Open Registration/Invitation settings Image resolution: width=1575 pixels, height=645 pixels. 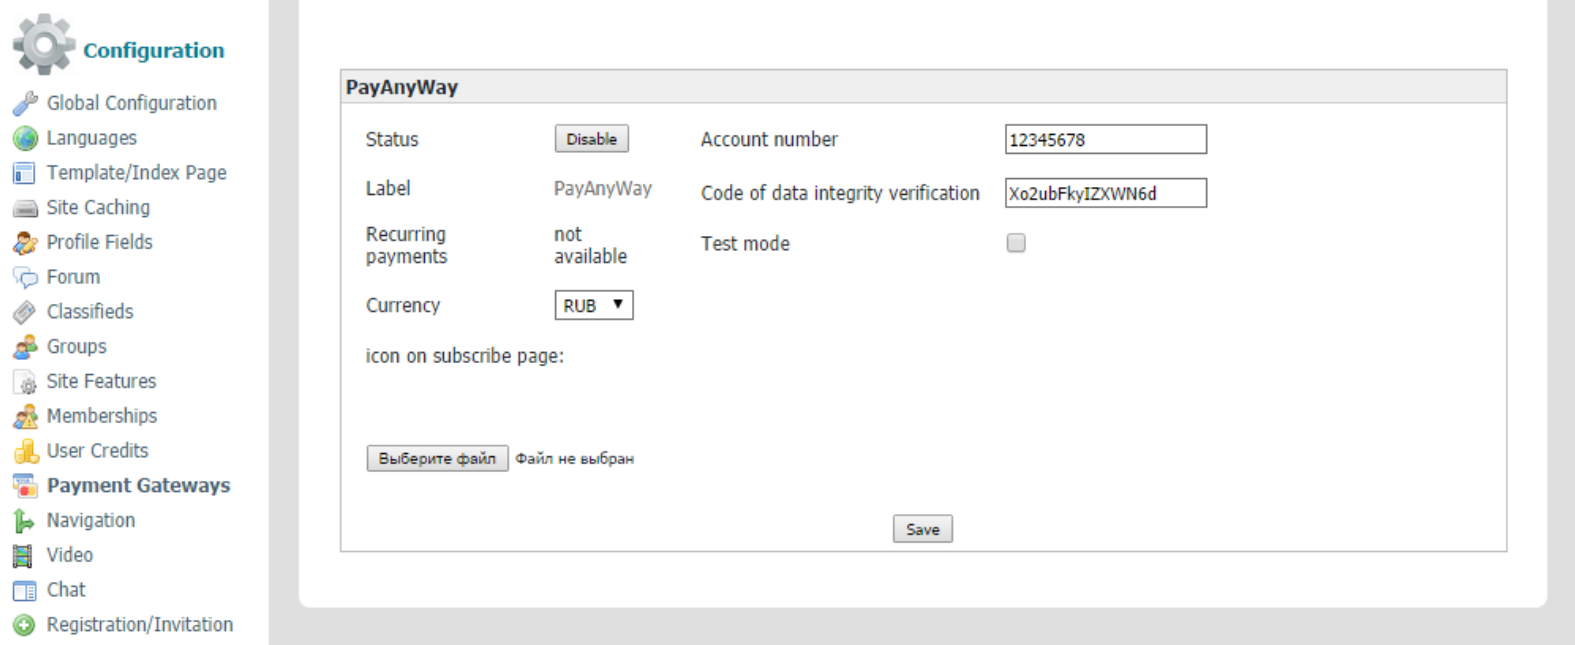click(140, 625)
